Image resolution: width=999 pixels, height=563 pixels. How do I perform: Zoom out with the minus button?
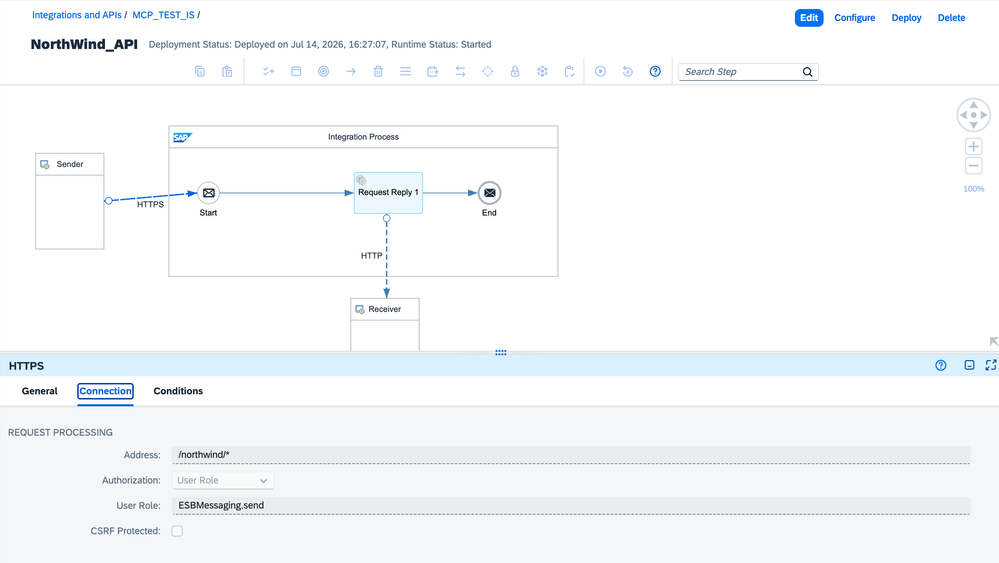(x=974, y=166)
